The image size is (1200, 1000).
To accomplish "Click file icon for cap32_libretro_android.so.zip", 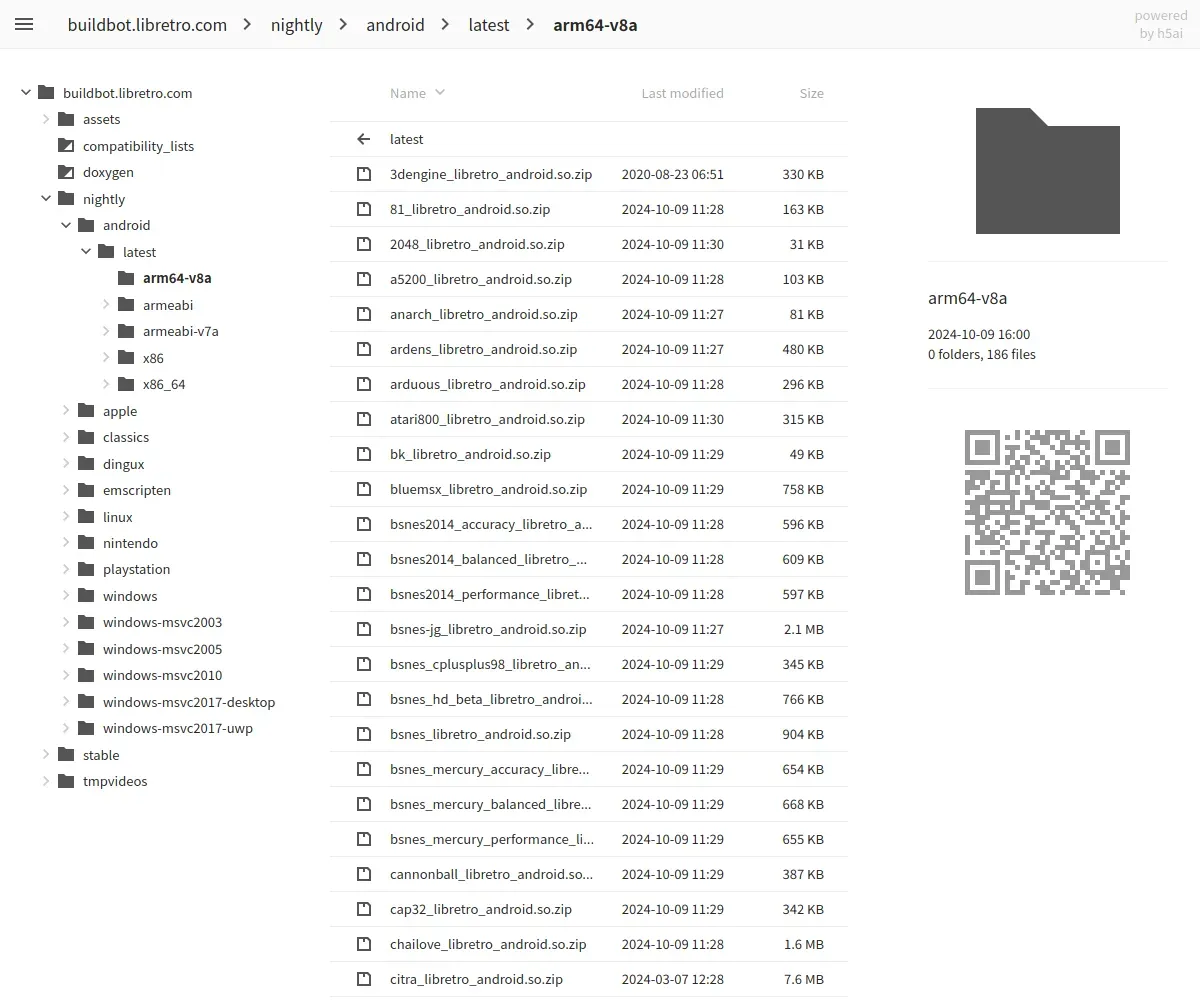I will (364, 909).
